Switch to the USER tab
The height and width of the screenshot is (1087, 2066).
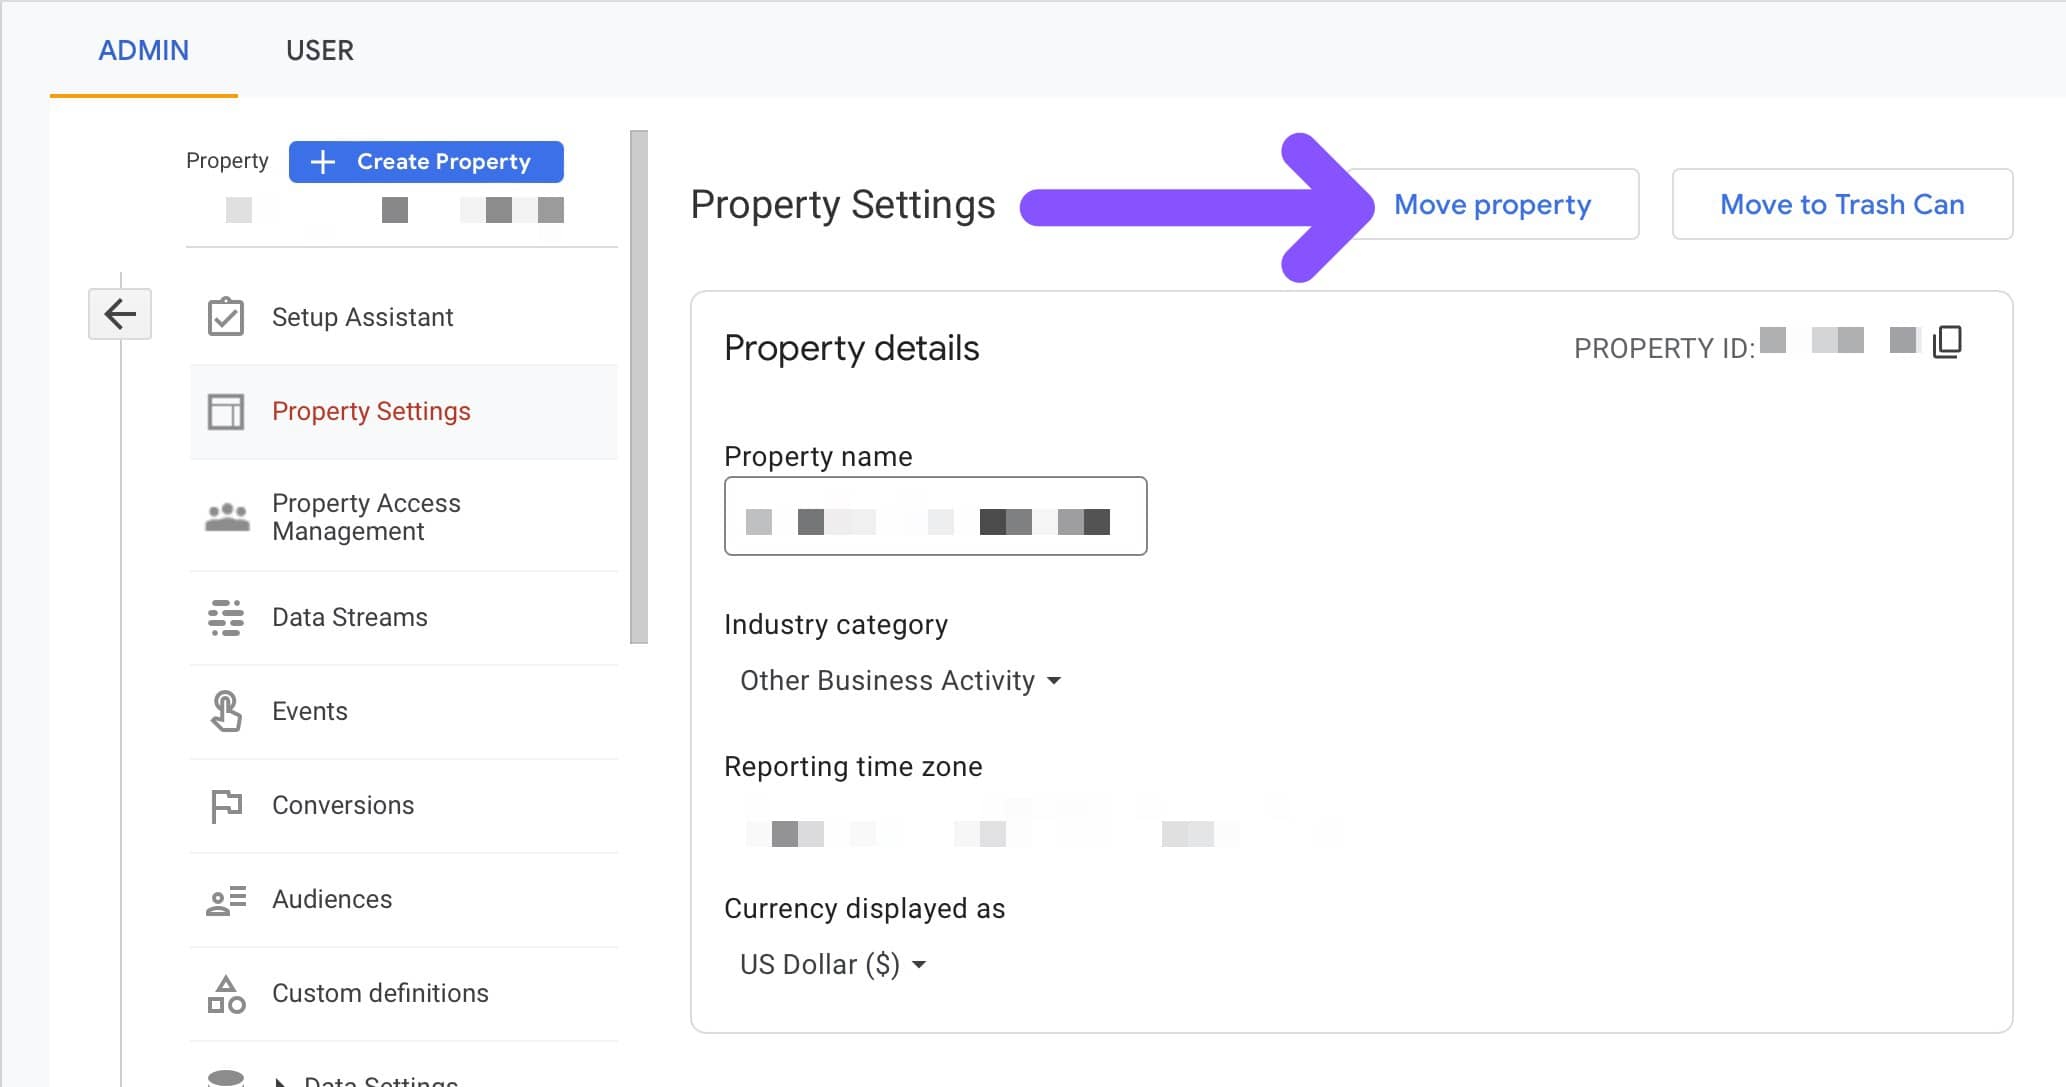point(319,50)
